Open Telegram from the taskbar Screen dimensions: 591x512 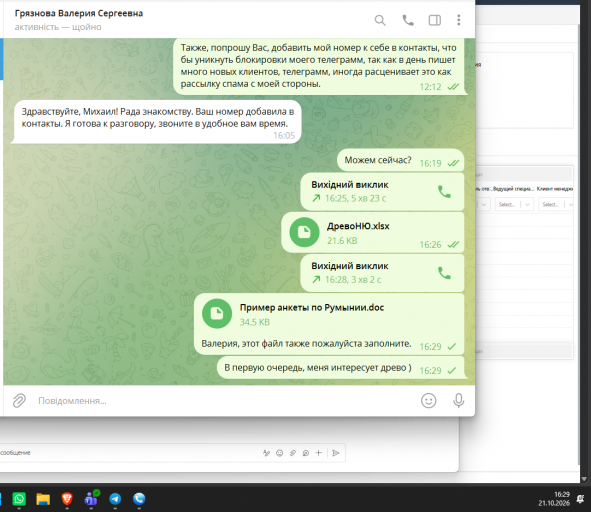coord(115,499)
